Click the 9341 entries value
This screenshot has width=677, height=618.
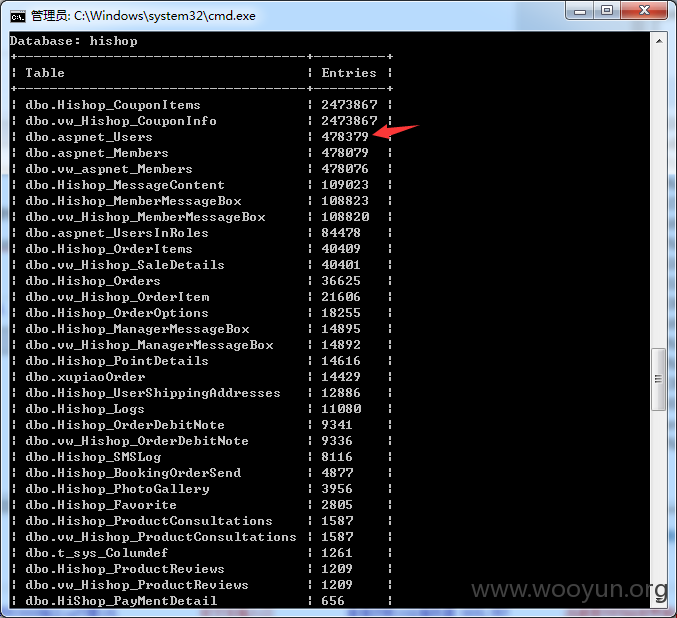click(337, 425)
